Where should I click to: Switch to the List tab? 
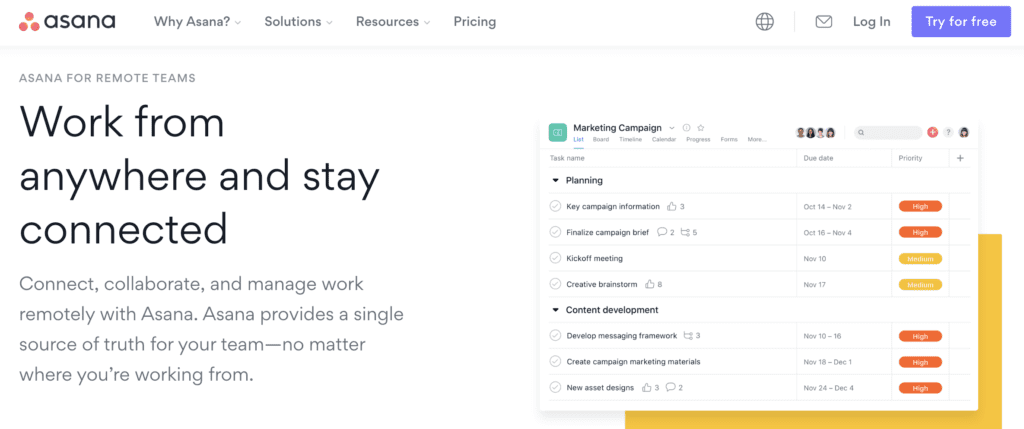click(579, 140)
